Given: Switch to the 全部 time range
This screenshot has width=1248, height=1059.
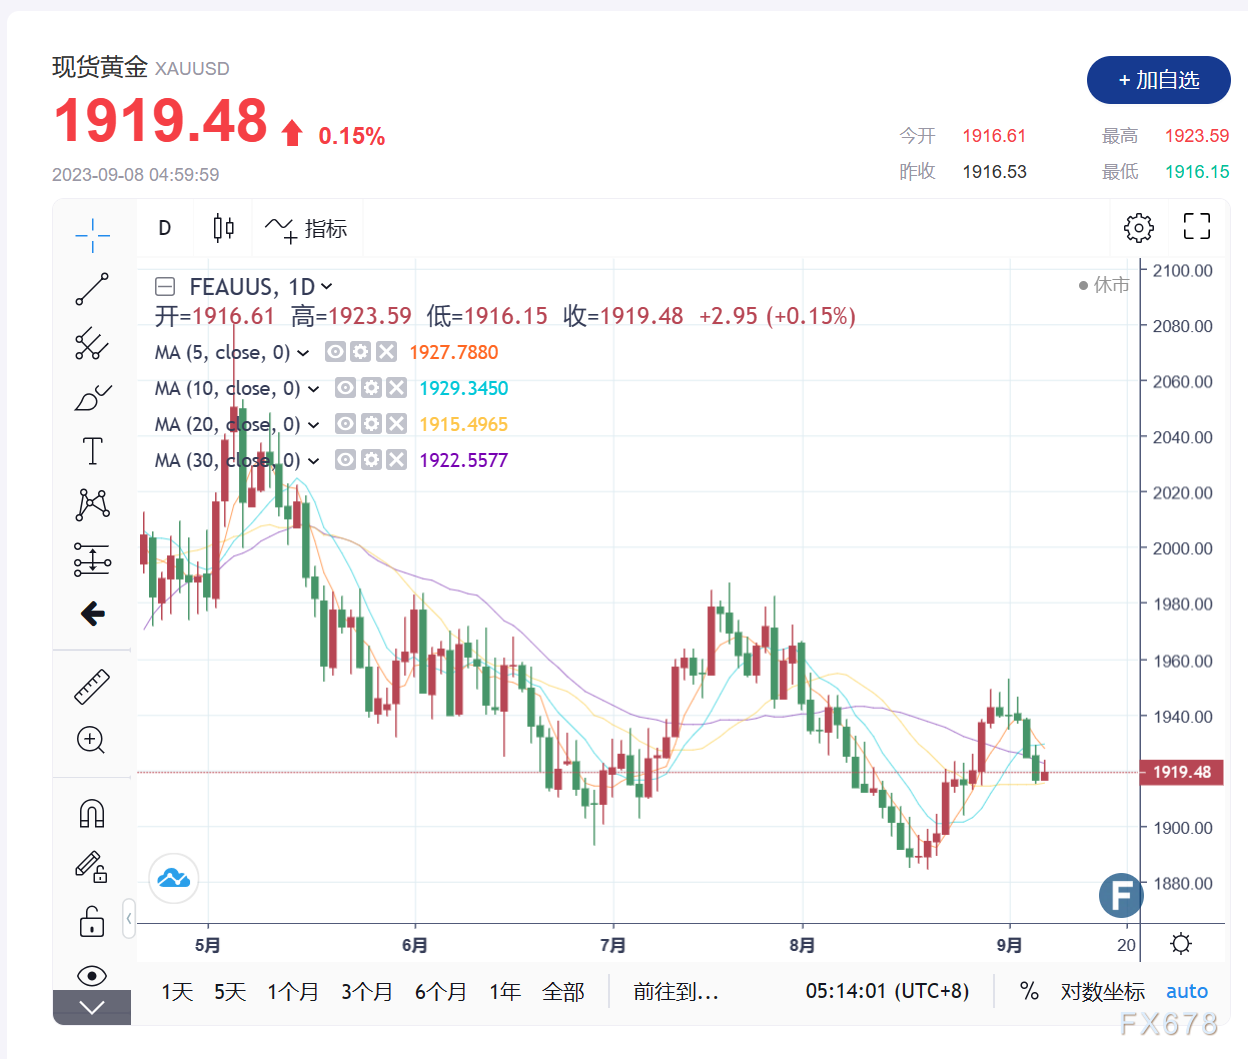Looking at the screenshot, I should pyautogui.click(x=565, y=991).
